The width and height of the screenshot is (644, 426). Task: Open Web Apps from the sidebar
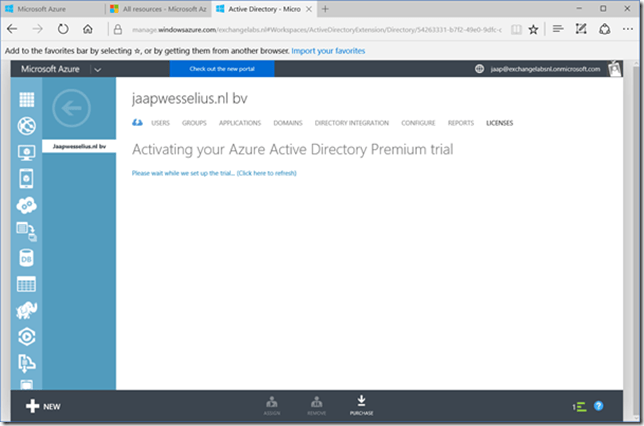tap(27, 127)
